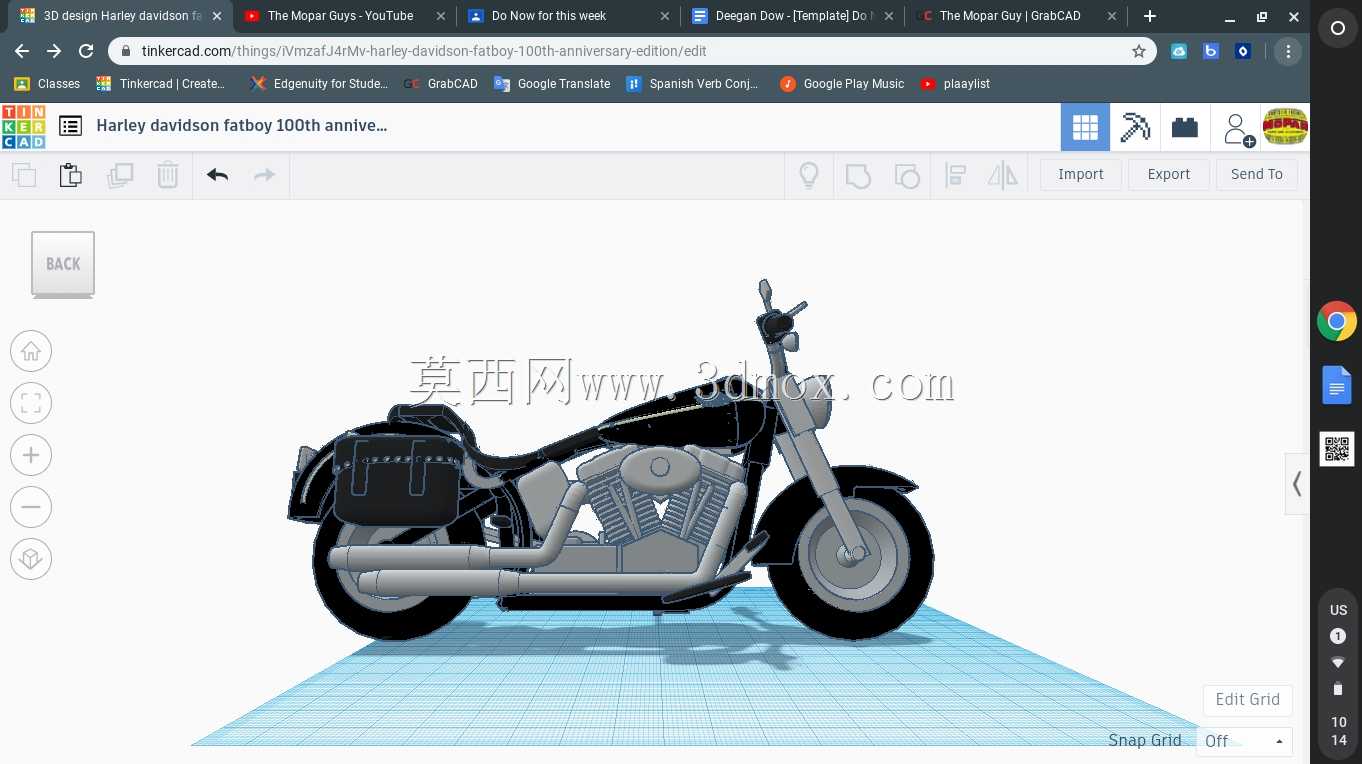1362x764 pixels.
Task: Select the Paste tool
Action: (x=71, y=175)
